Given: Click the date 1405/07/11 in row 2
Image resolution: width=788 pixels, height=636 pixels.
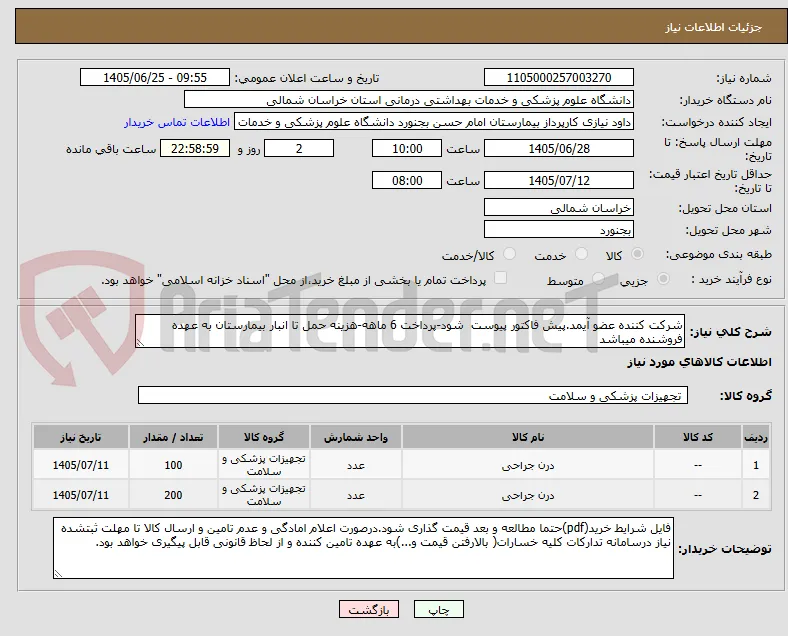Looking at the screenshot, I should coord(81,495).
